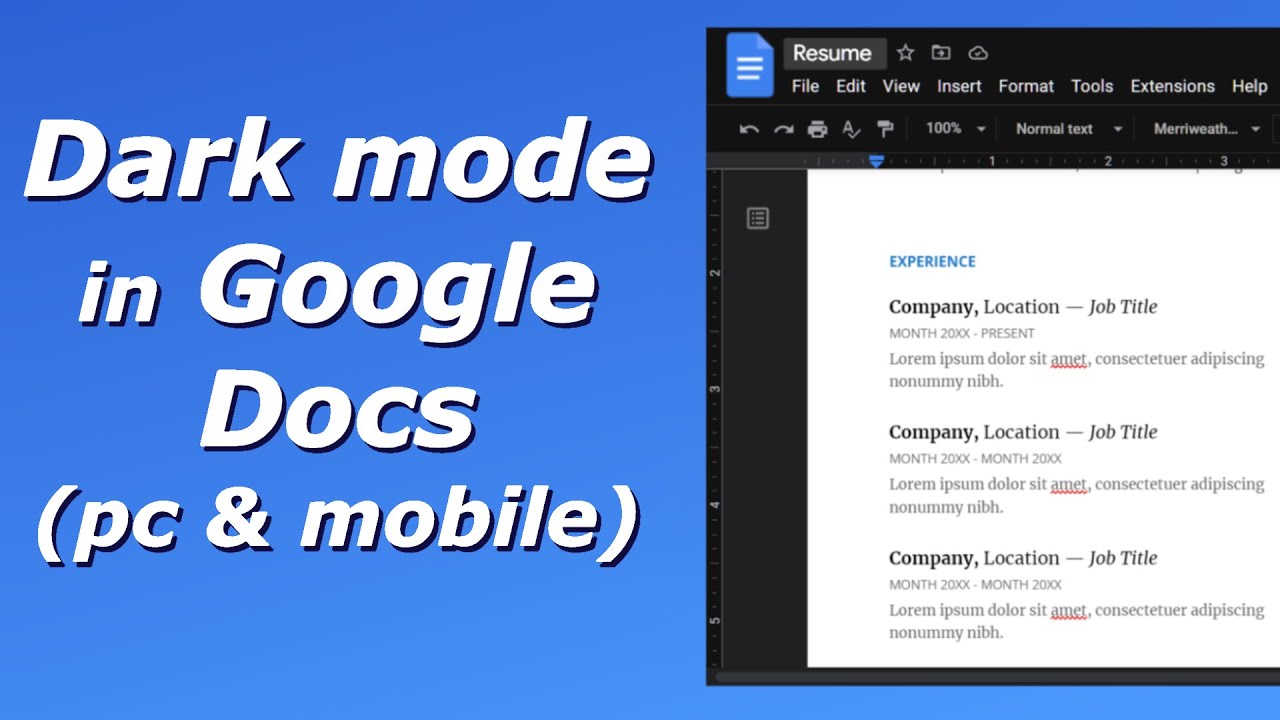
Task: Open the File menu
Action: click(x=805, y=86)
